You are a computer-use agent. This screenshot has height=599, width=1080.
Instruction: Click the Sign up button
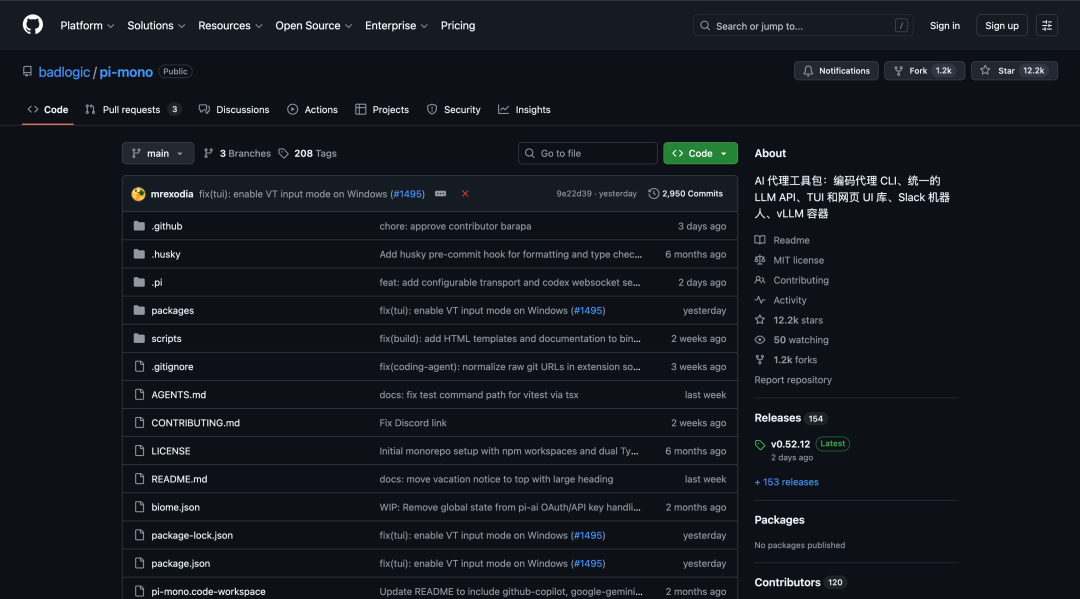pyautogui.click(x=1001, y=25)
